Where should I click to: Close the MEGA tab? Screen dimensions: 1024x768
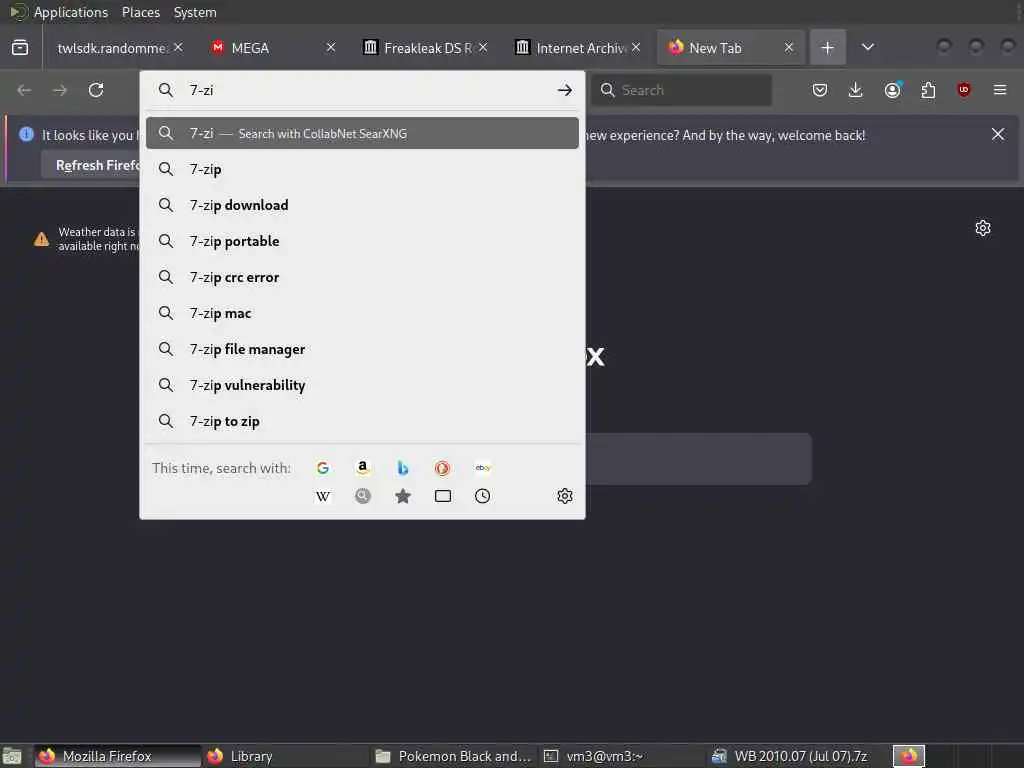pyautogui.click(x=331, y=48)
